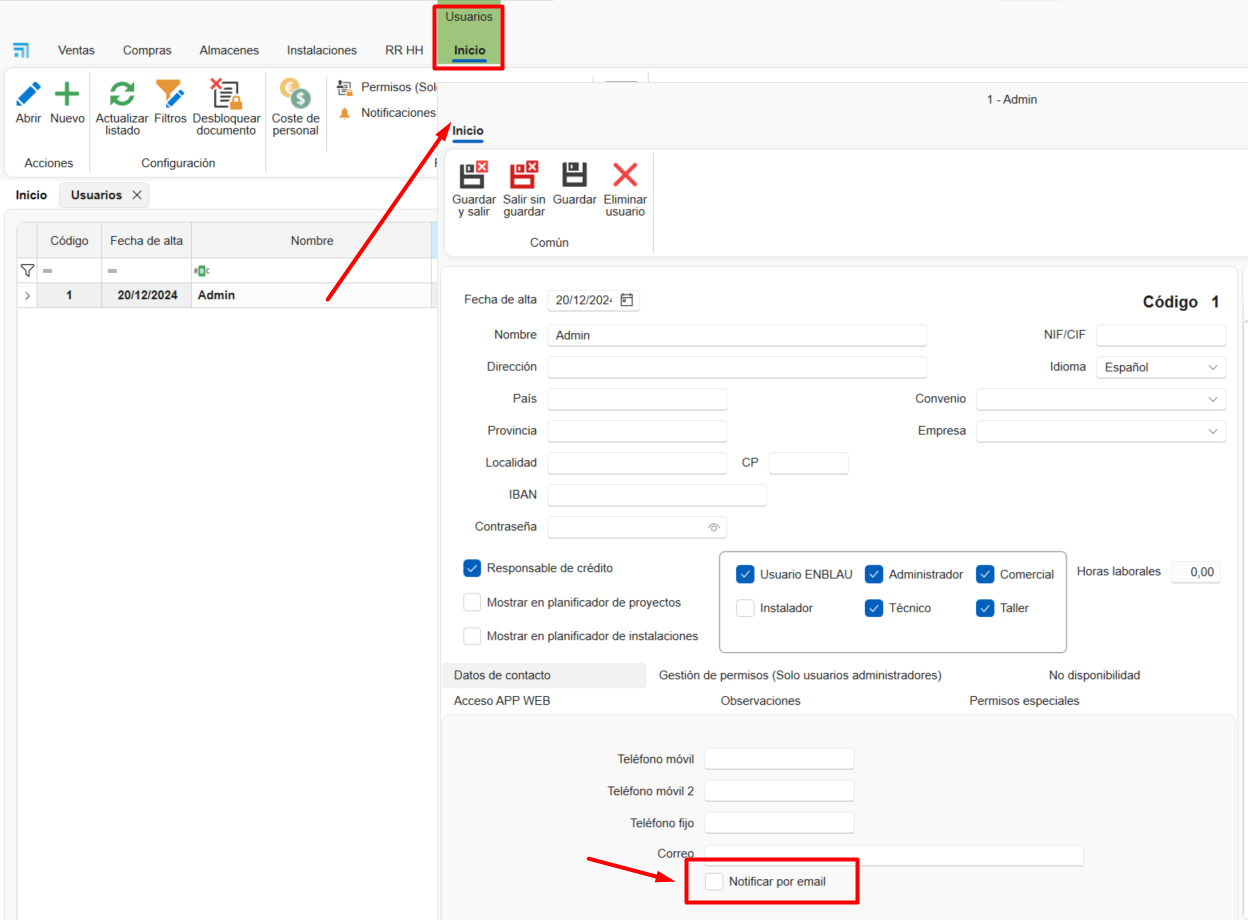Image resolution: width=1248 pixels, height=920 pixels.
Task: Click the Nombre input field
Action: (737, 335)
